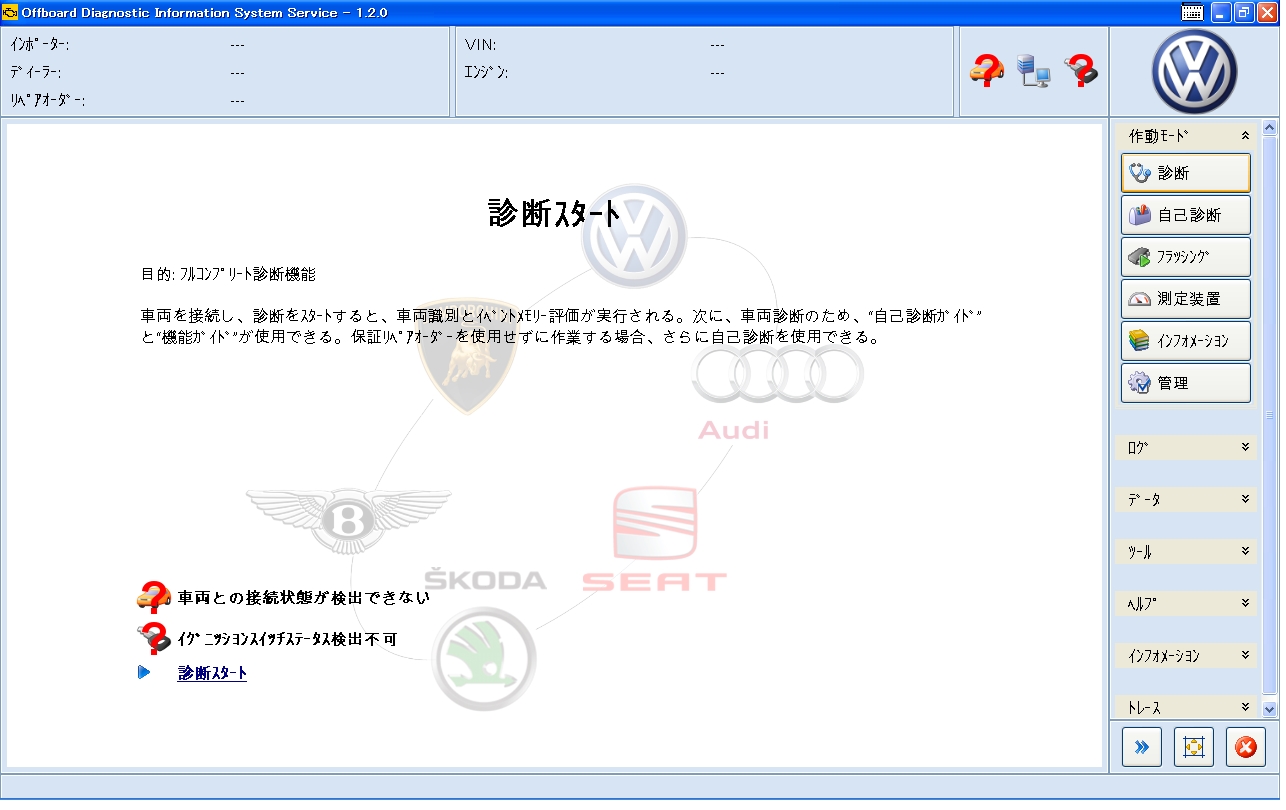The height and width of the screenshot is (810, 1286).
Task: Select the インフォメーション button under 作動モード
Action: [1186, 341]
